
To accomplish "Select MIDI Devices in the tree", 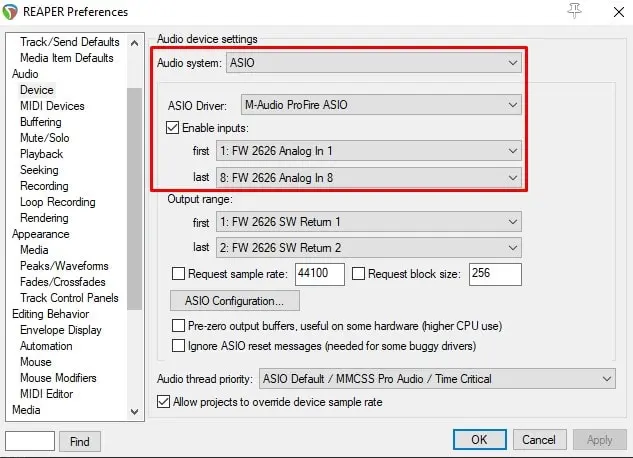I will 52,106.
